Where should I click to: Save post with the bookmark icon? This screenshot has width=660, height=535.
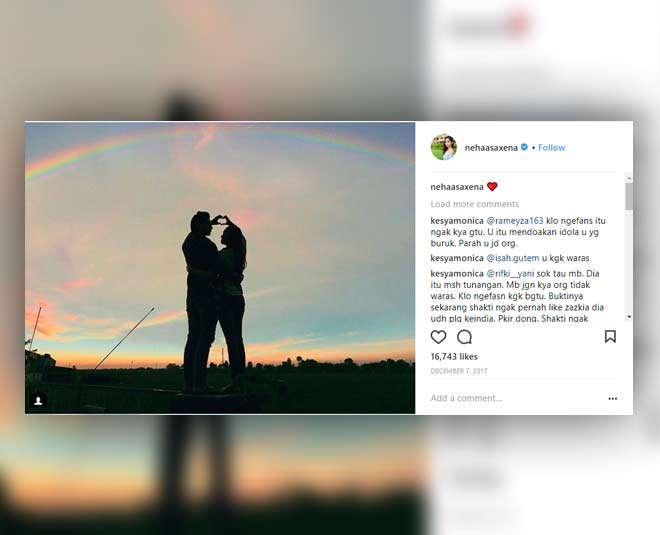pyautogui.click(x=610, y=336)
